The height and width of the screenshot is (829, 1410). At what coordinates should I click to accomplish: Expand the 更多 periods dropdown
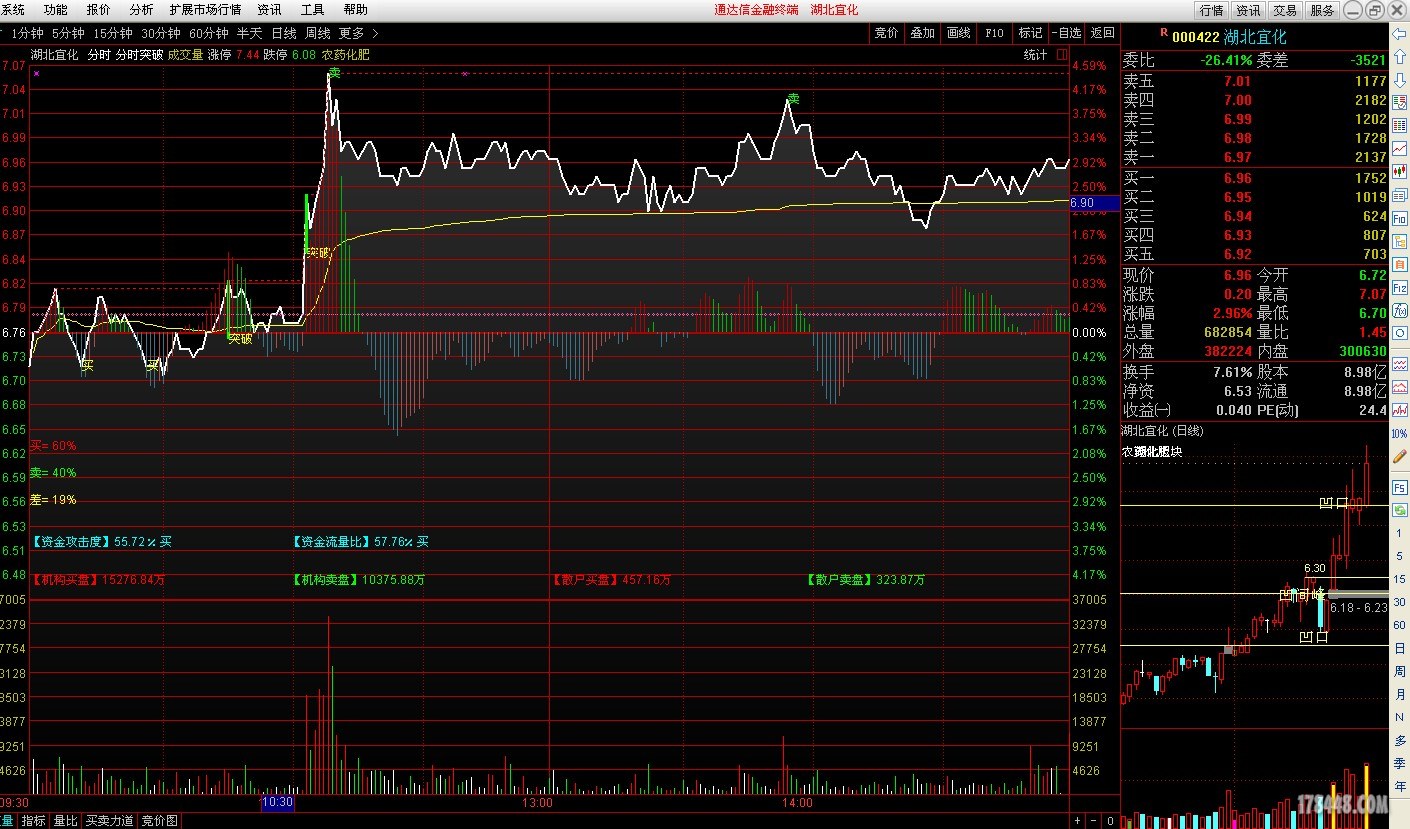pos(358,33)
